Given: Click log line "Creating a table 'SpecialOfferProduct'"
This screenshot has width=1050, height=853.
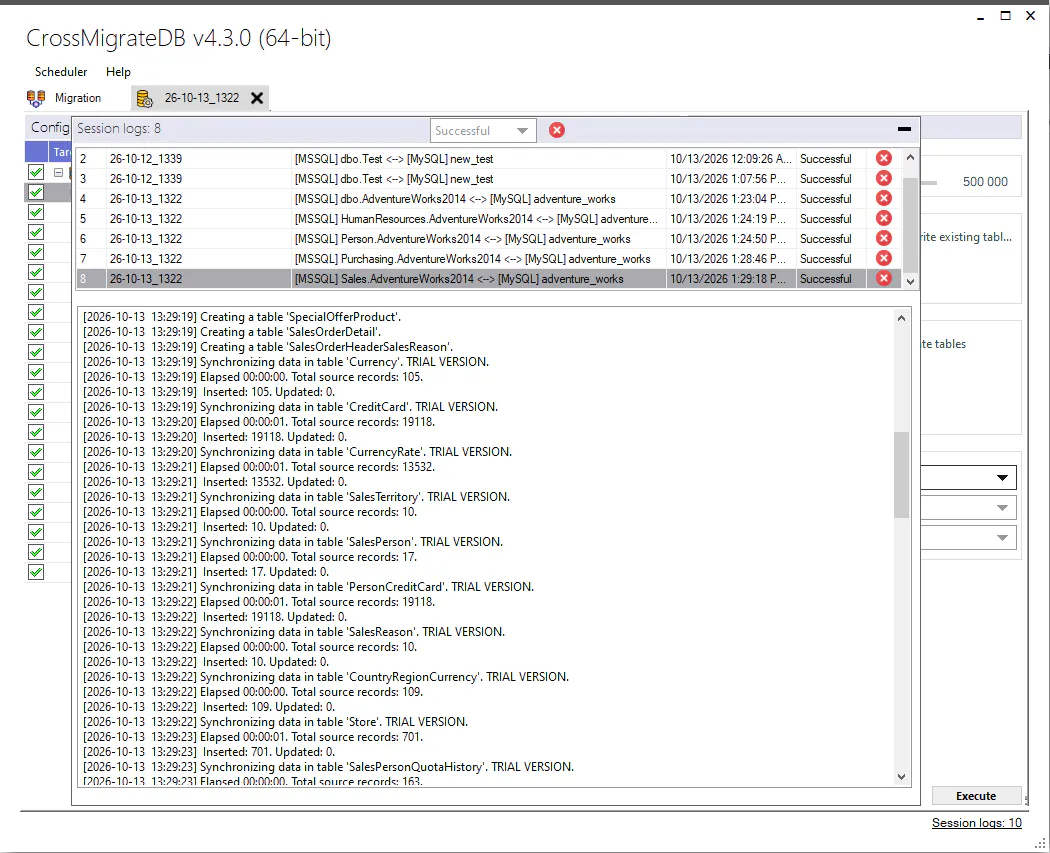Looking at the screenshot, I should click(x=242, y=317).
